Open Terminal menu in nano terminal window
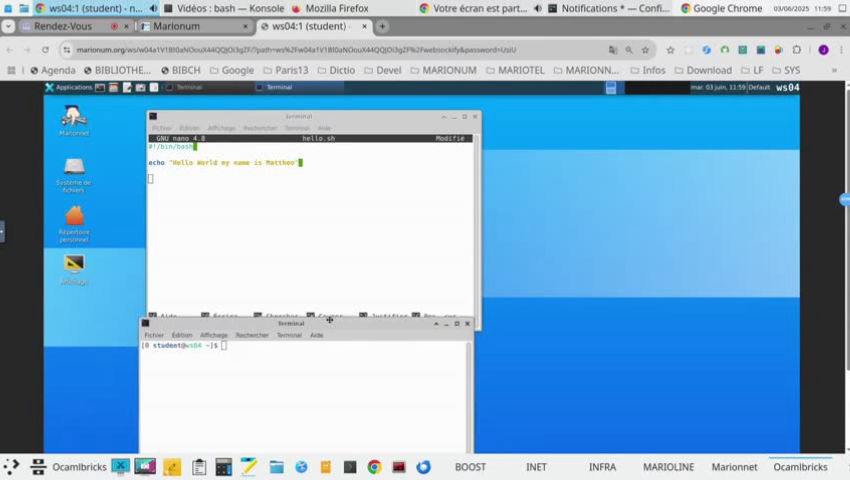The width and height of the screenshot is (850, 480). [x=297, y=128]
